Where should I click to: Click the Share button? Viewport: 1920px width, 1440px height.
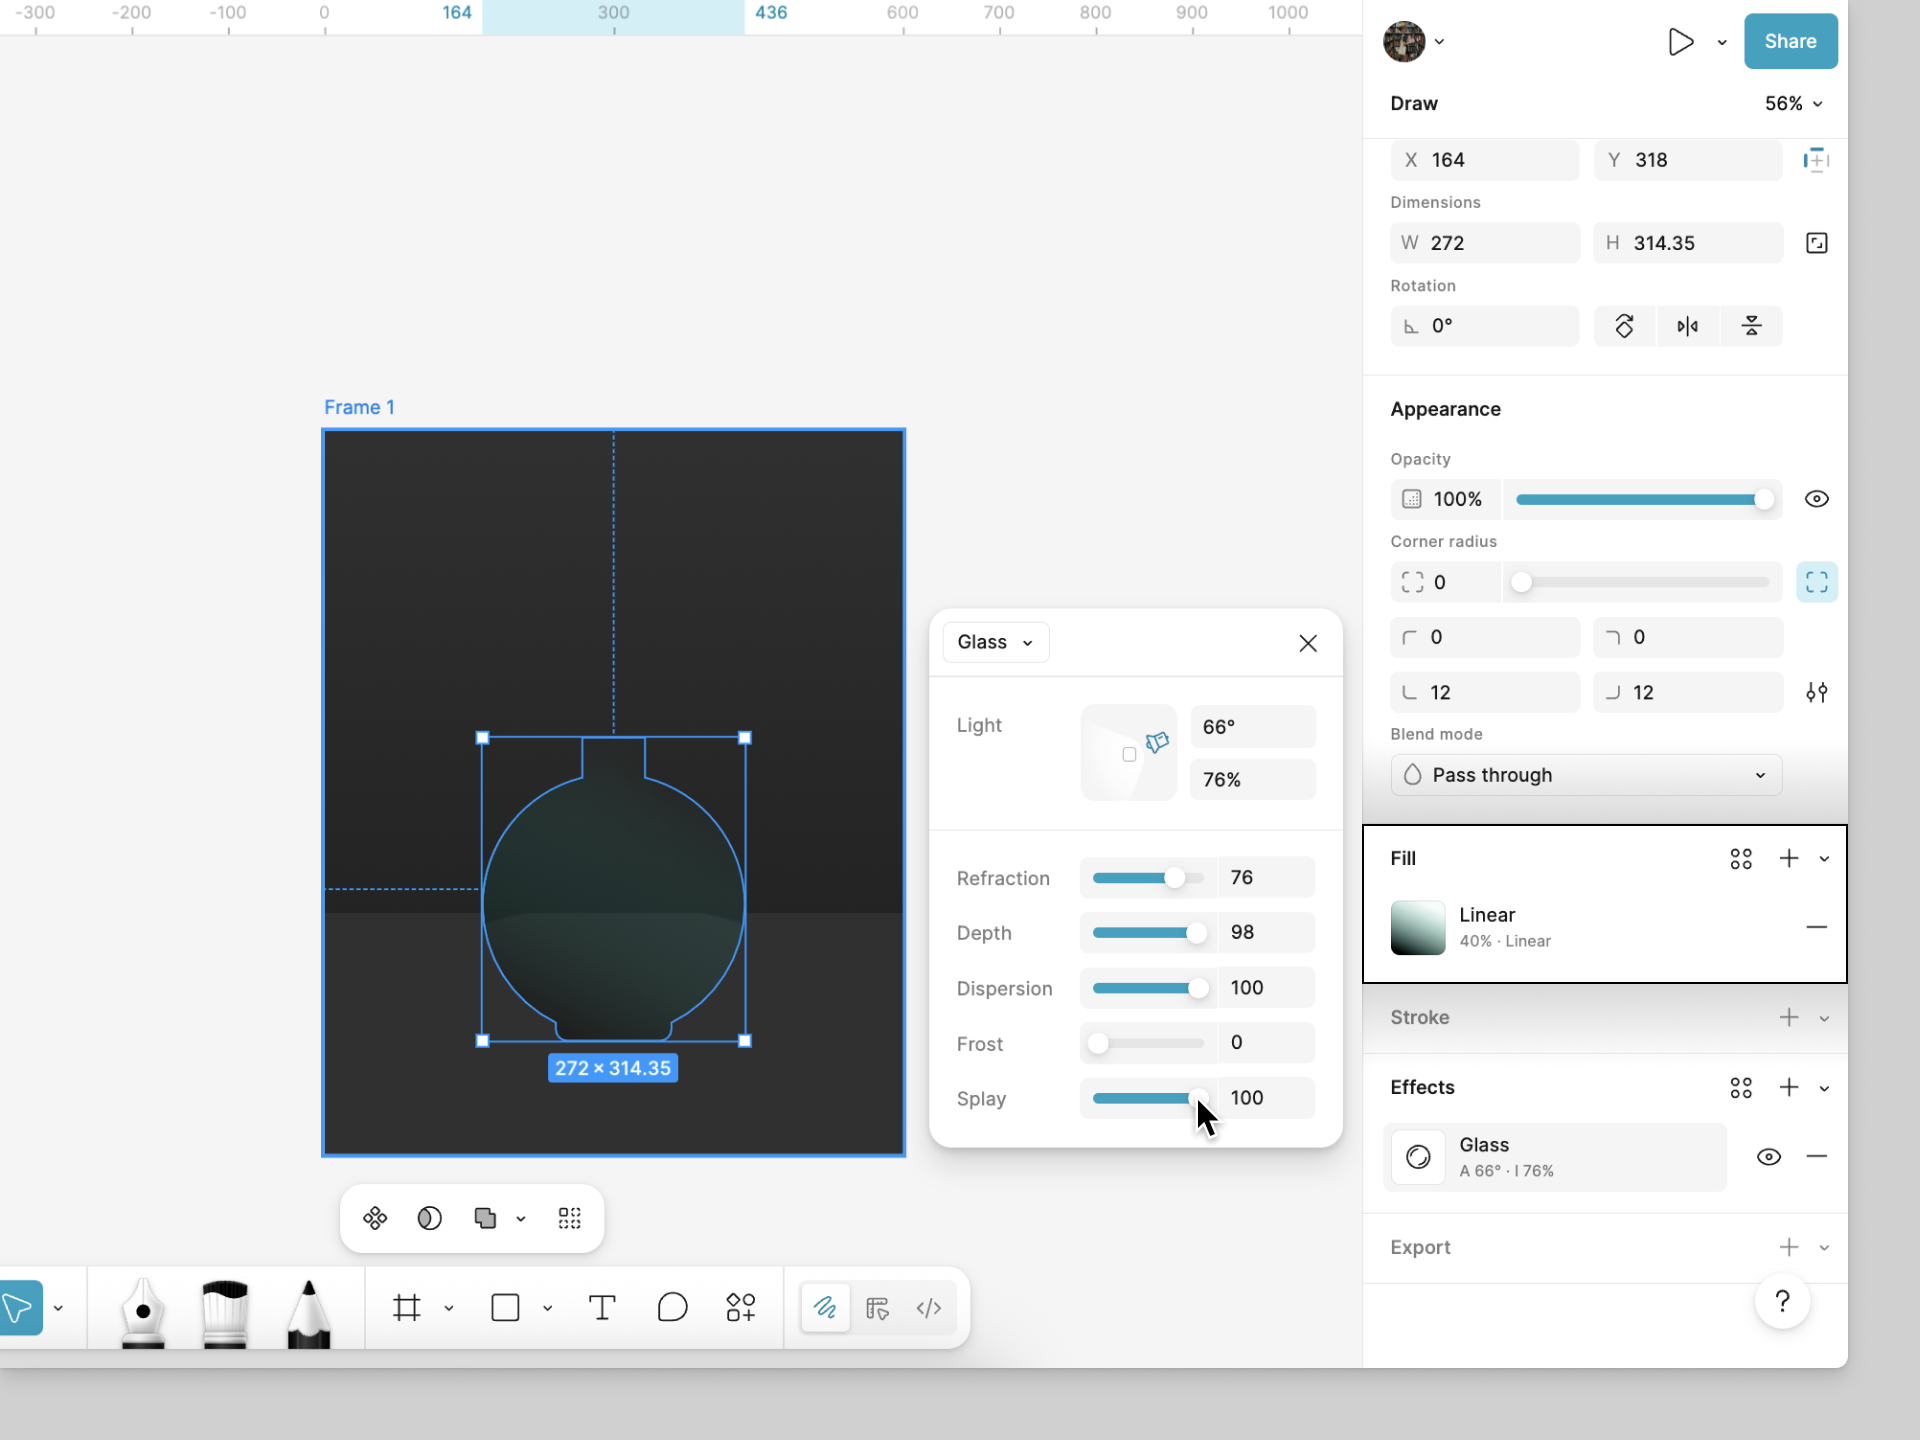point(1789,41)
